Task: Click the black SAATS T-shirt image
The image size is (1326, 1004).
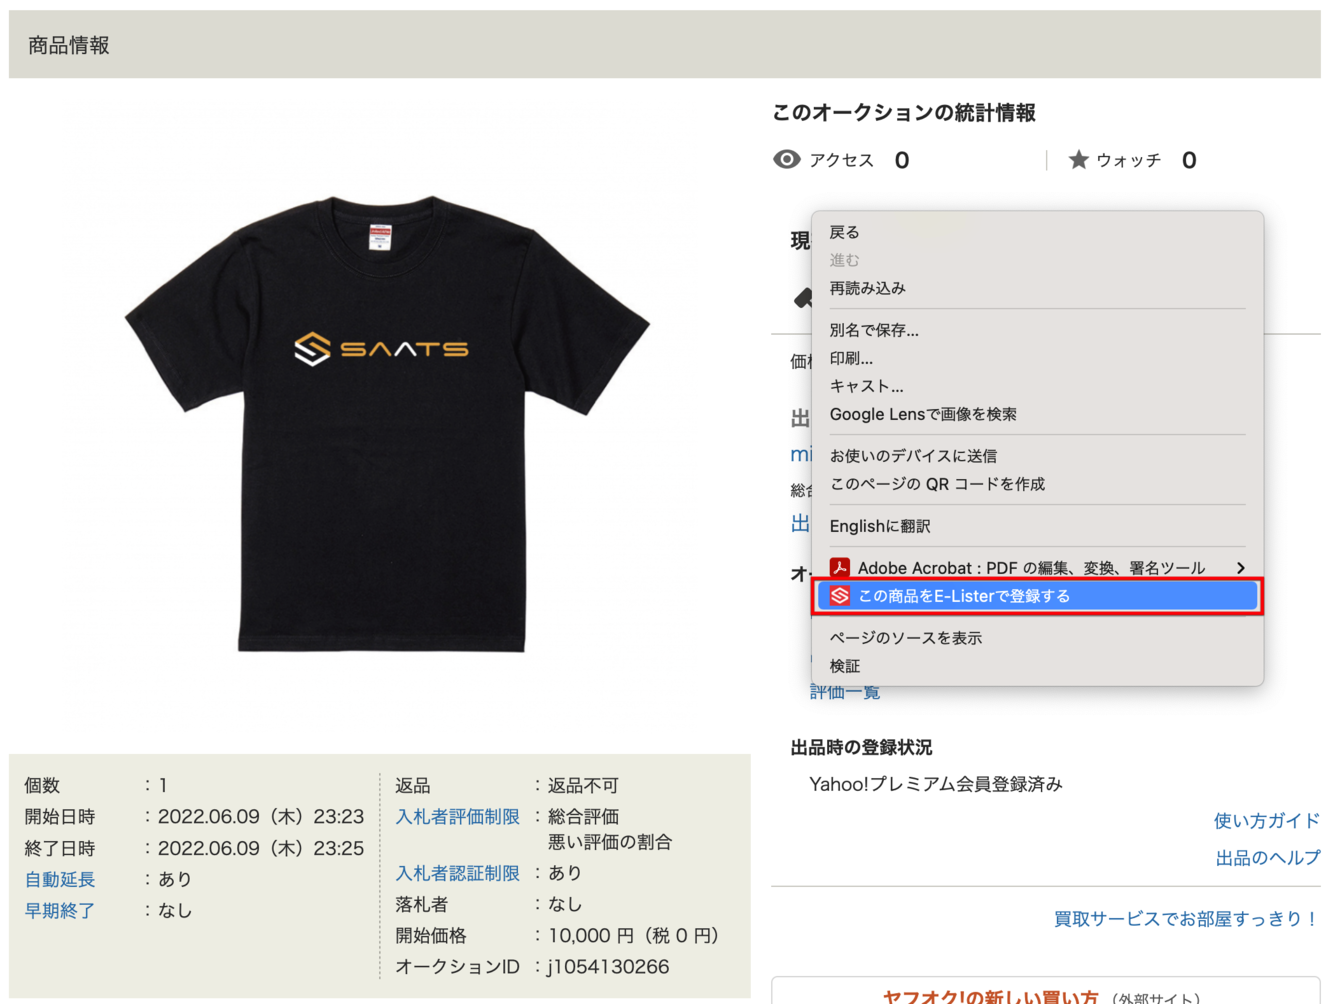Action: point(387,424)
